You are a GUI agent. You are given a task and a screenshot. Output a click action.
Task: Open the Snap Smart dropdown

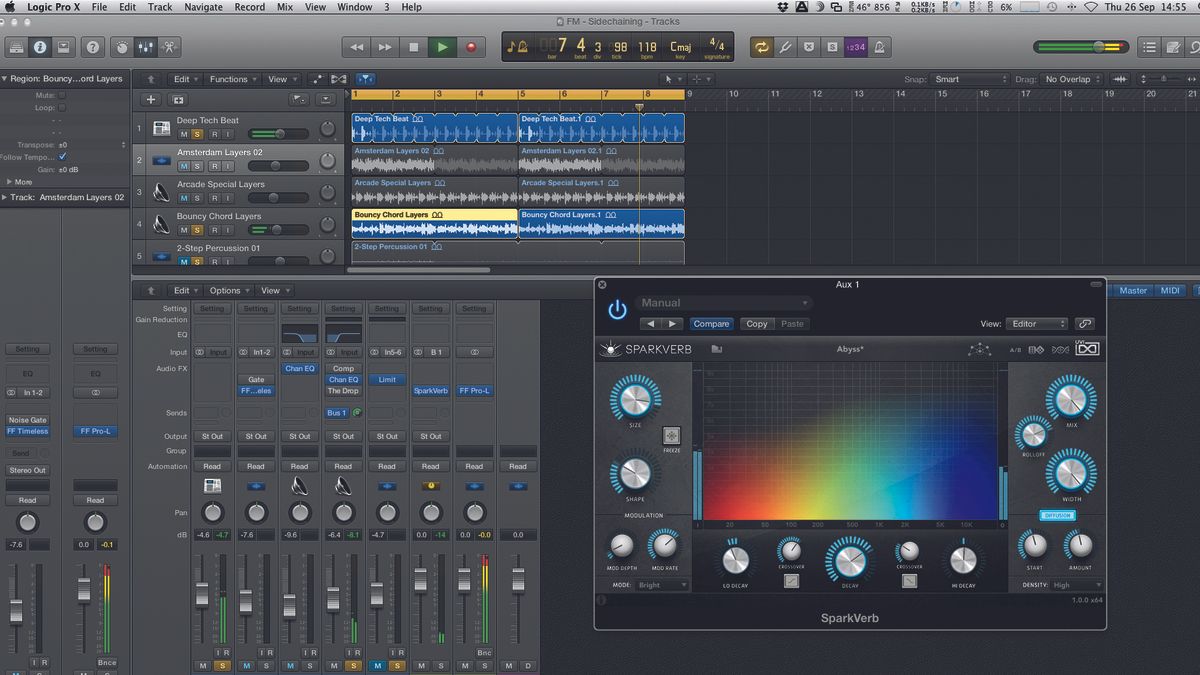(x=968, y=78)
